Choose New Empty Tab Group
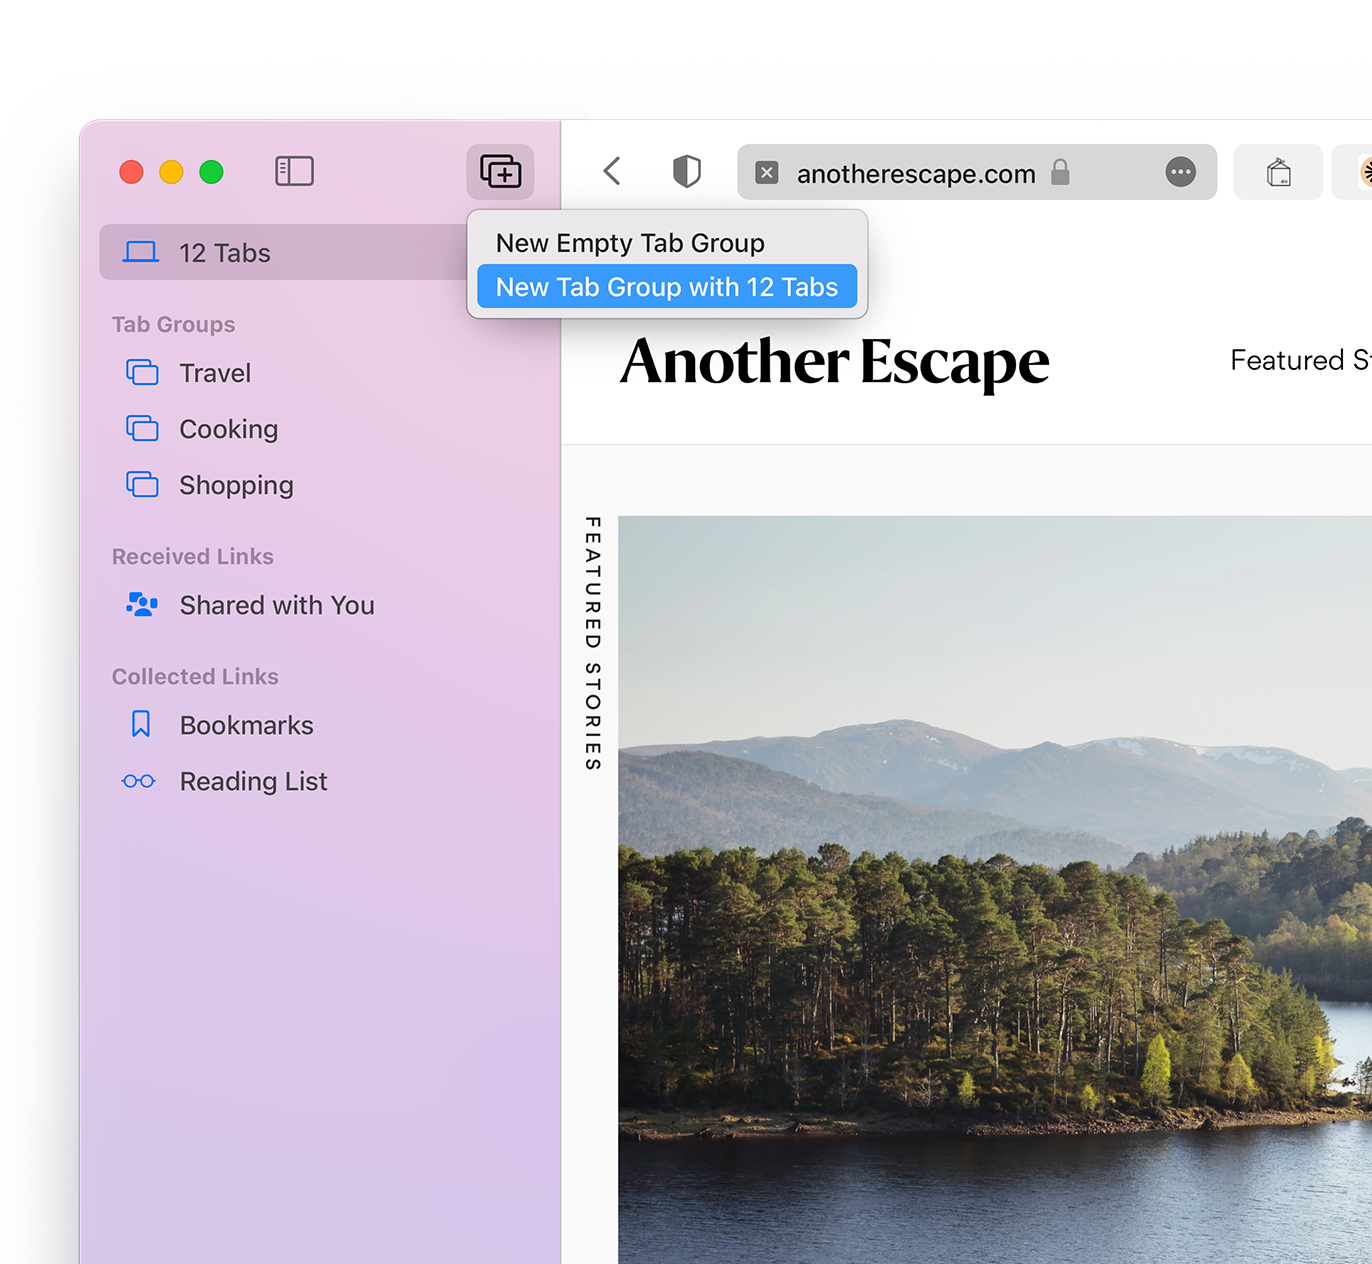1372x1264 pixels. 630,243
